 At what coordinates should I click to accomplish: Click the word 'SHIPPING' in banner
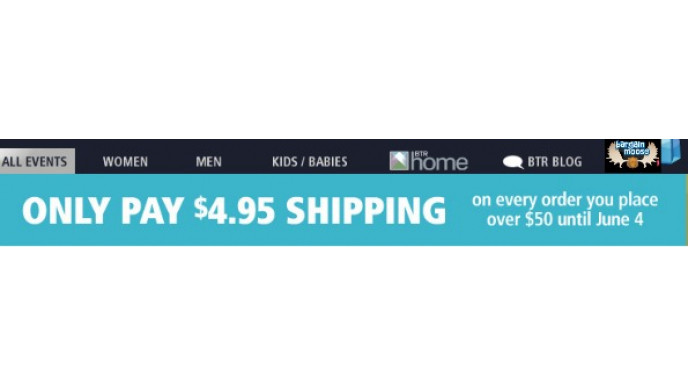(x=366, y=211)
